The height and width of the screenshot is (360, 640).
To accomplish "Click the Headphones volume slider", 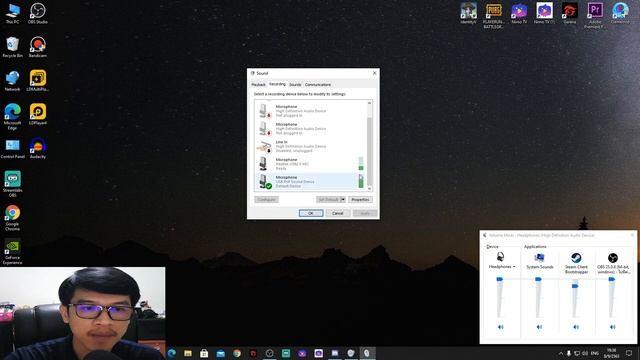I will 500,279.
